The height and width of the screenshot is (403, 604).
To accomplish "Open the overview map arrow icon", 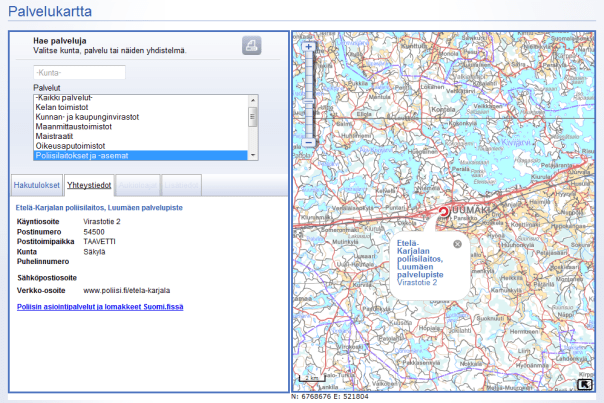I will click(x=584, y=382).
